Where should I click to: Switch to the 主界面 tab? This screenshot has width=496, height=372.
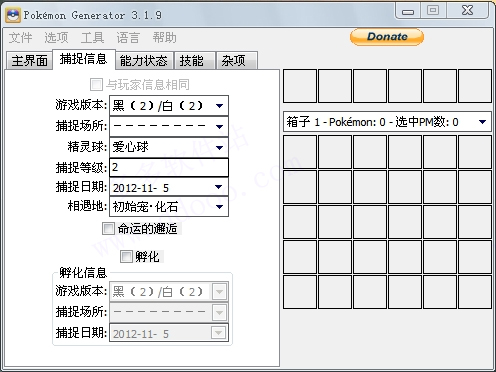coord(29,61)
